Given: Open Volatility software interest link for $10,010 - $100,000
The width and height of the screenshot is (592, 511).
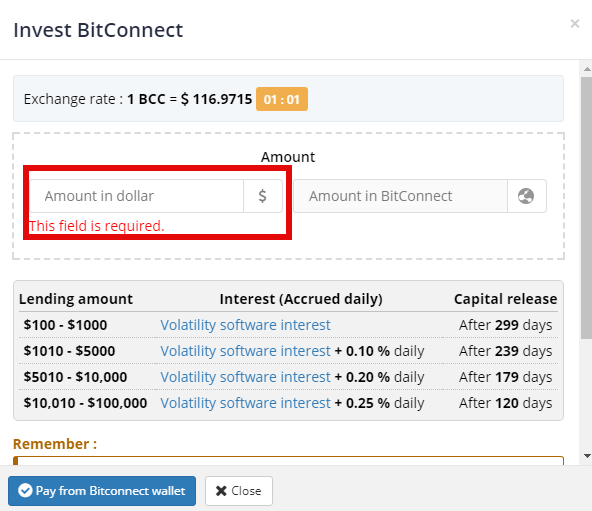Looking at the screenshot, I should [x=245, y=403].
